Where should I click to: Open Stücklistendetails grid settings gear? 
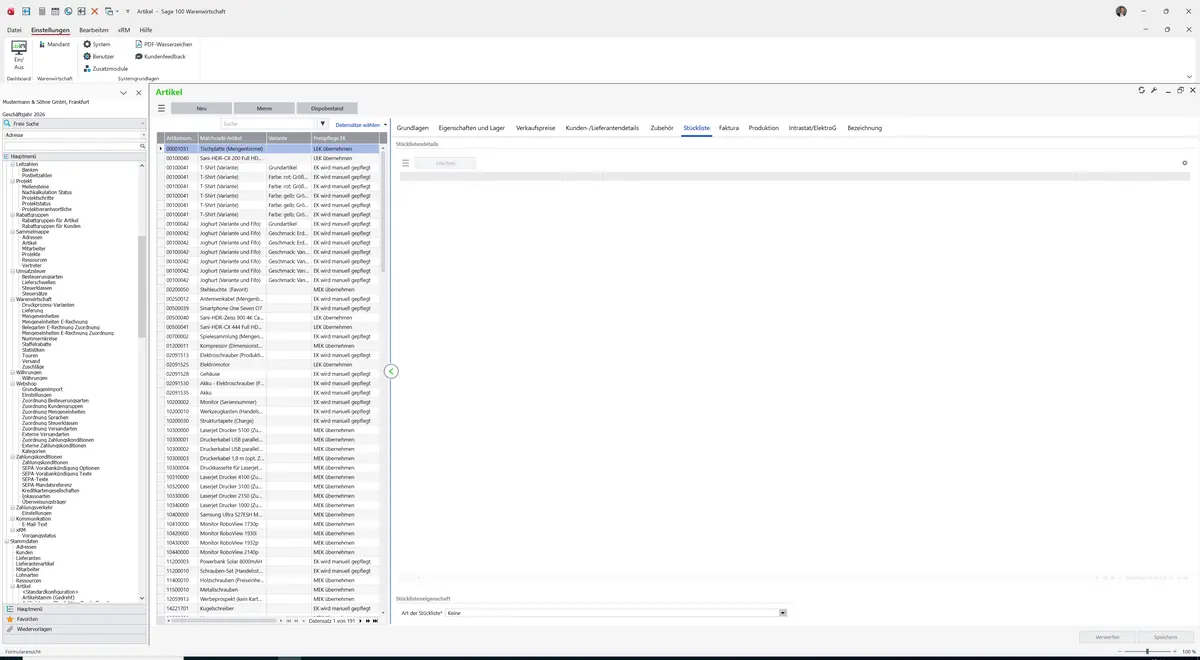(x=1185, y=163)
